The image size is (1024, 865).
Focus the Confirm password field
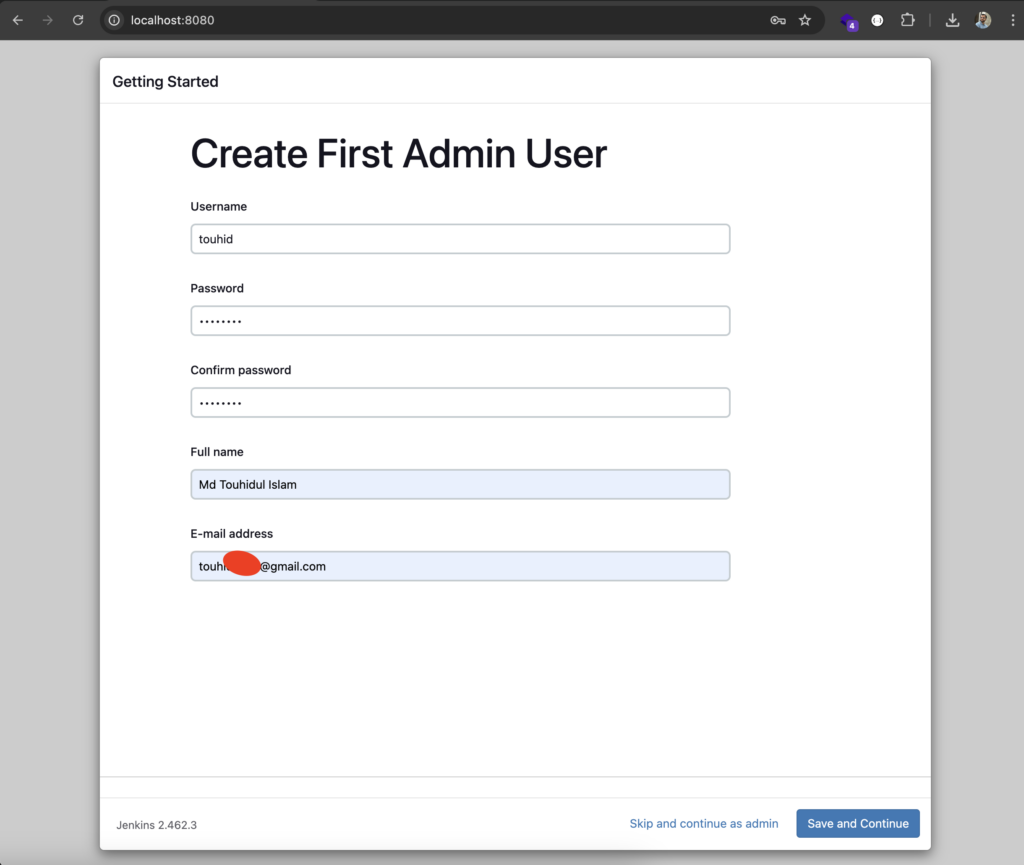(x=460, y=402)
